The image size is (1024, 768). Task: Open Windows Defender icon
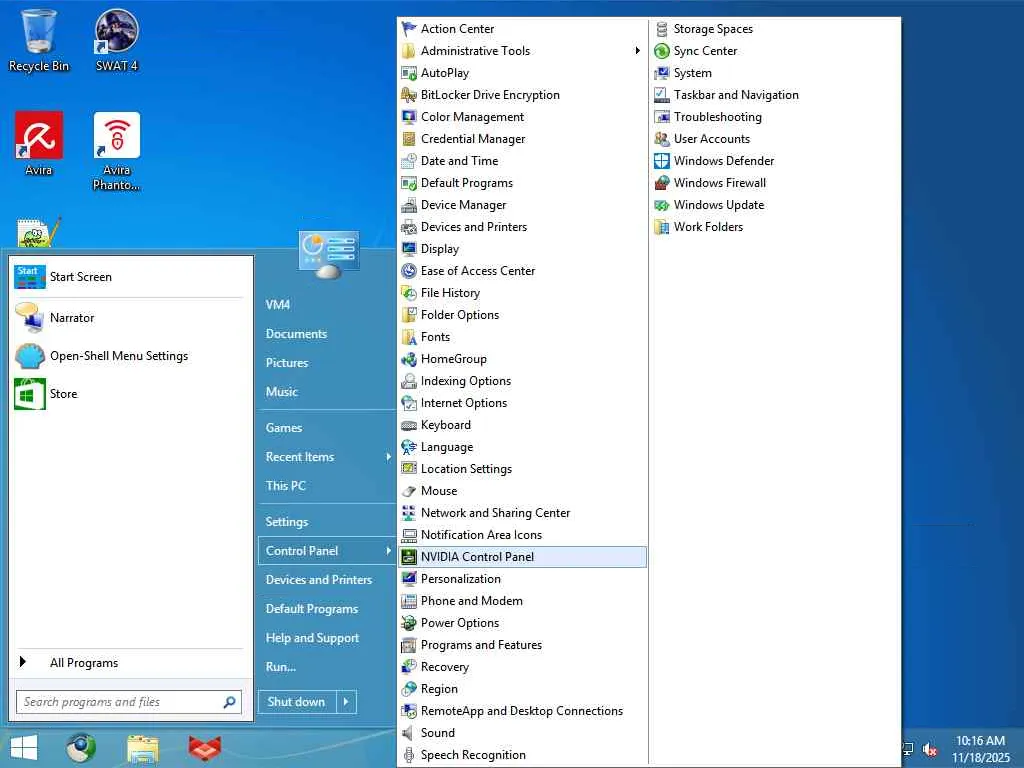pyautogui.click(x=662, y=161)
